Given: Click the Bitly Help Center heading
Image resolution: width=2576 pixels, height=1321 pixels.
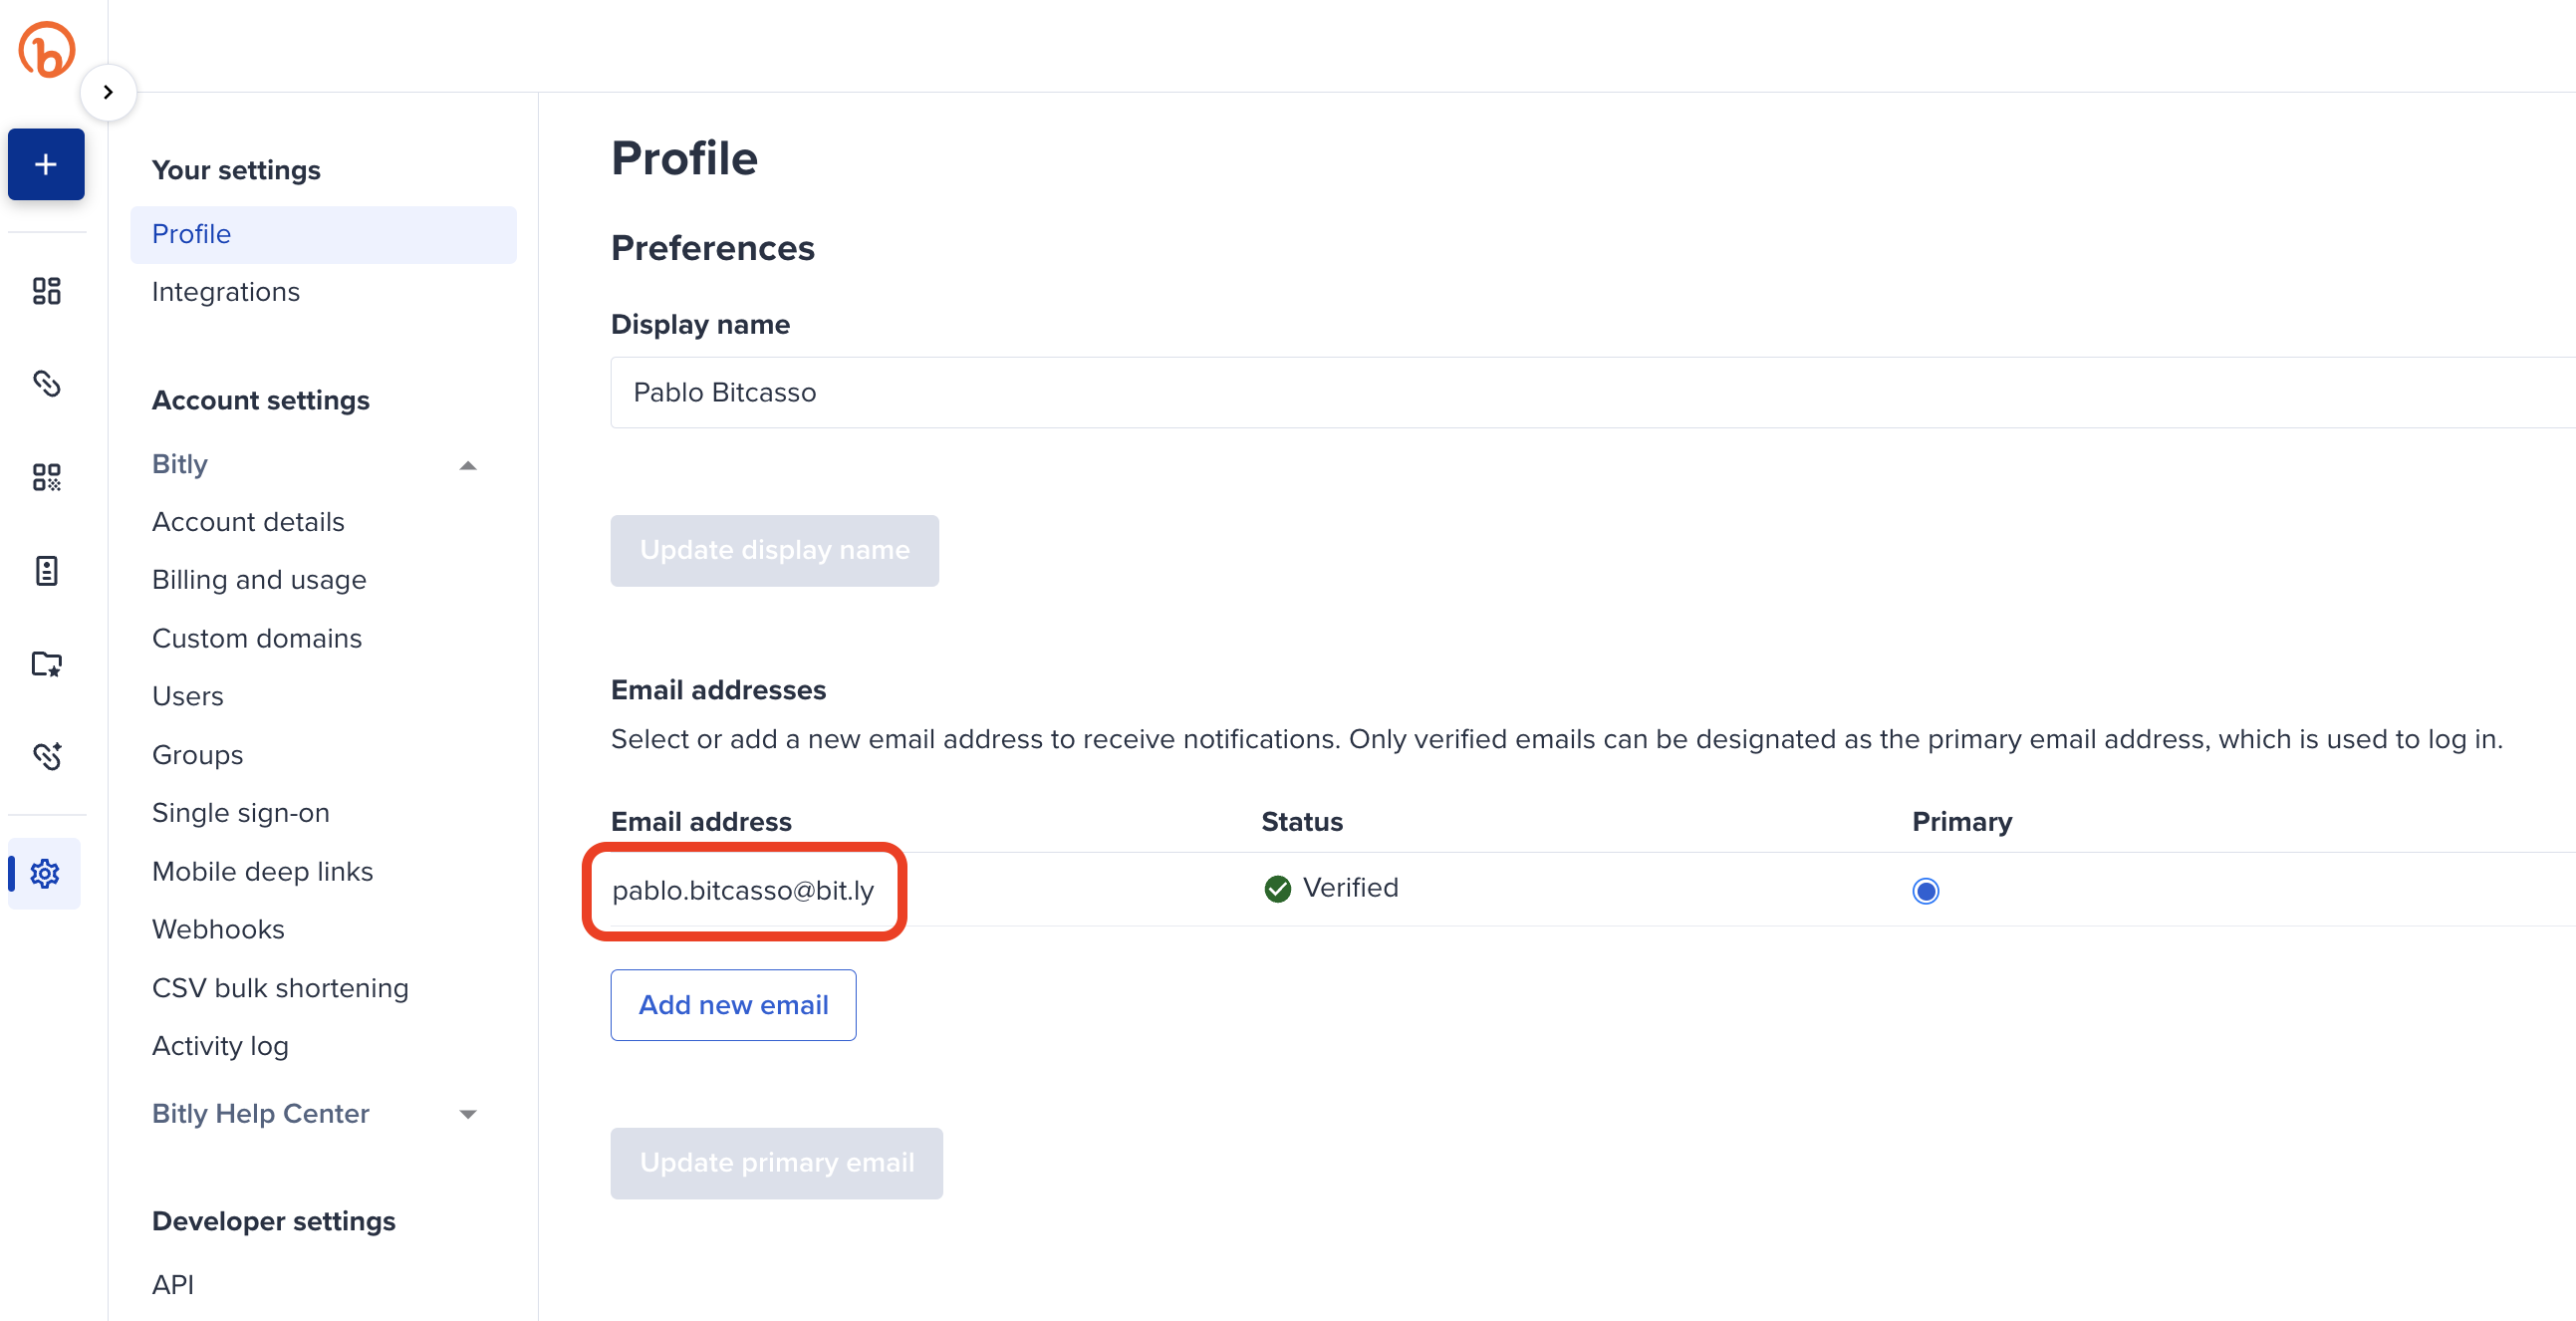Looking at the screenshot, I should click(x=261, y=1113).
